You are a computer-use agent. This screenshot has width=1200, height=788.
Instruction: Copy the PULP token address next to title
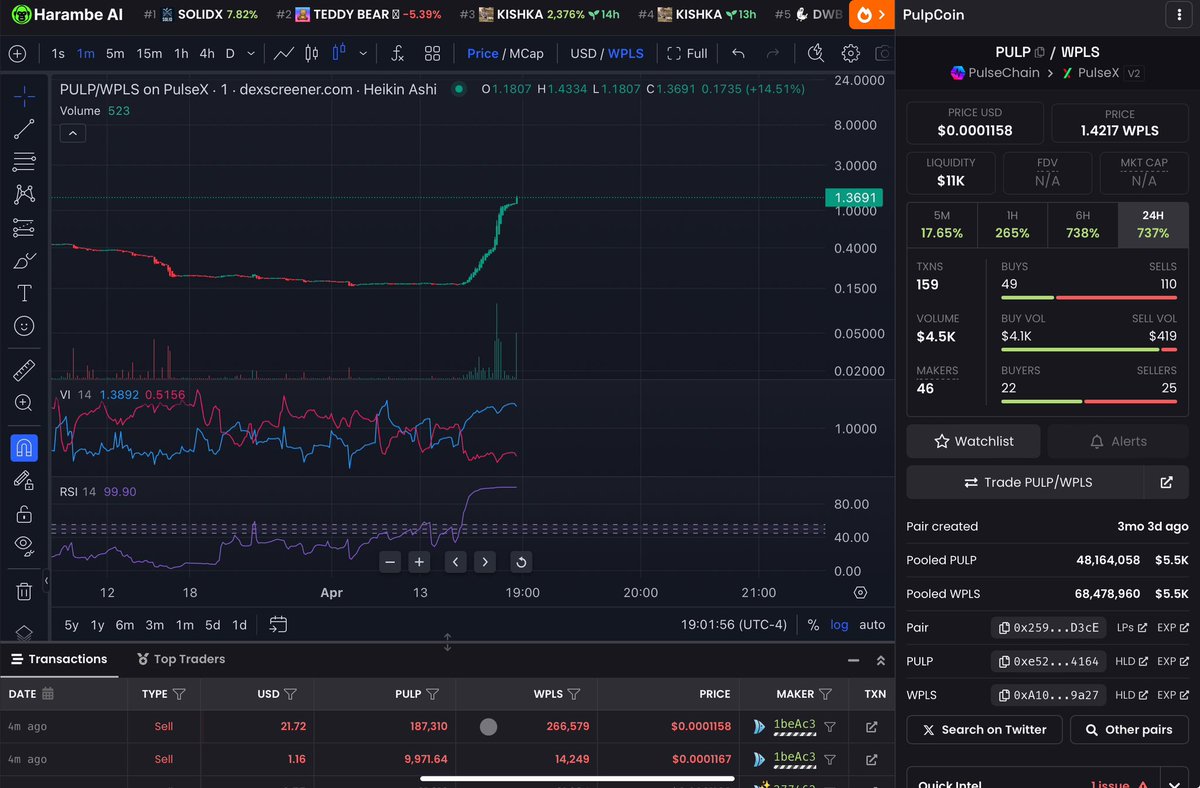pyautogui.click(x=1040, y=52)
